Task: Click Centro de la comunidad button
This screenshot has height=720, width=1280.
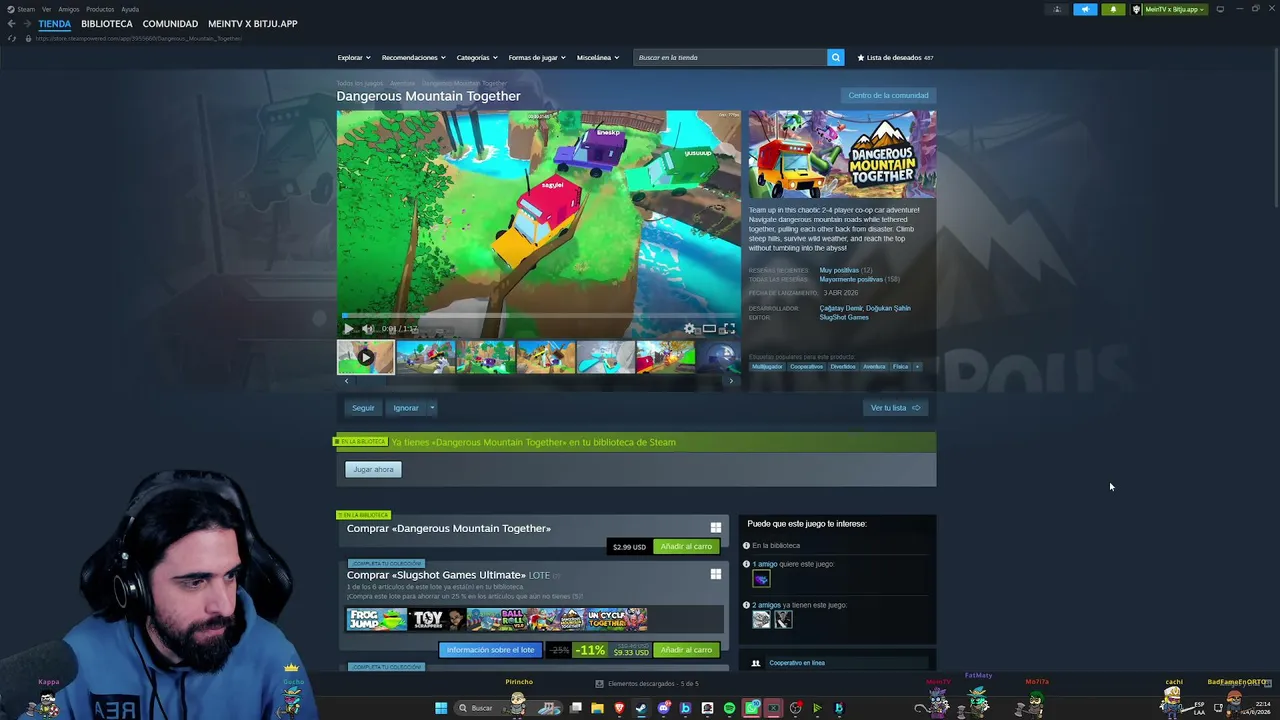Action: tap(888, 96)
